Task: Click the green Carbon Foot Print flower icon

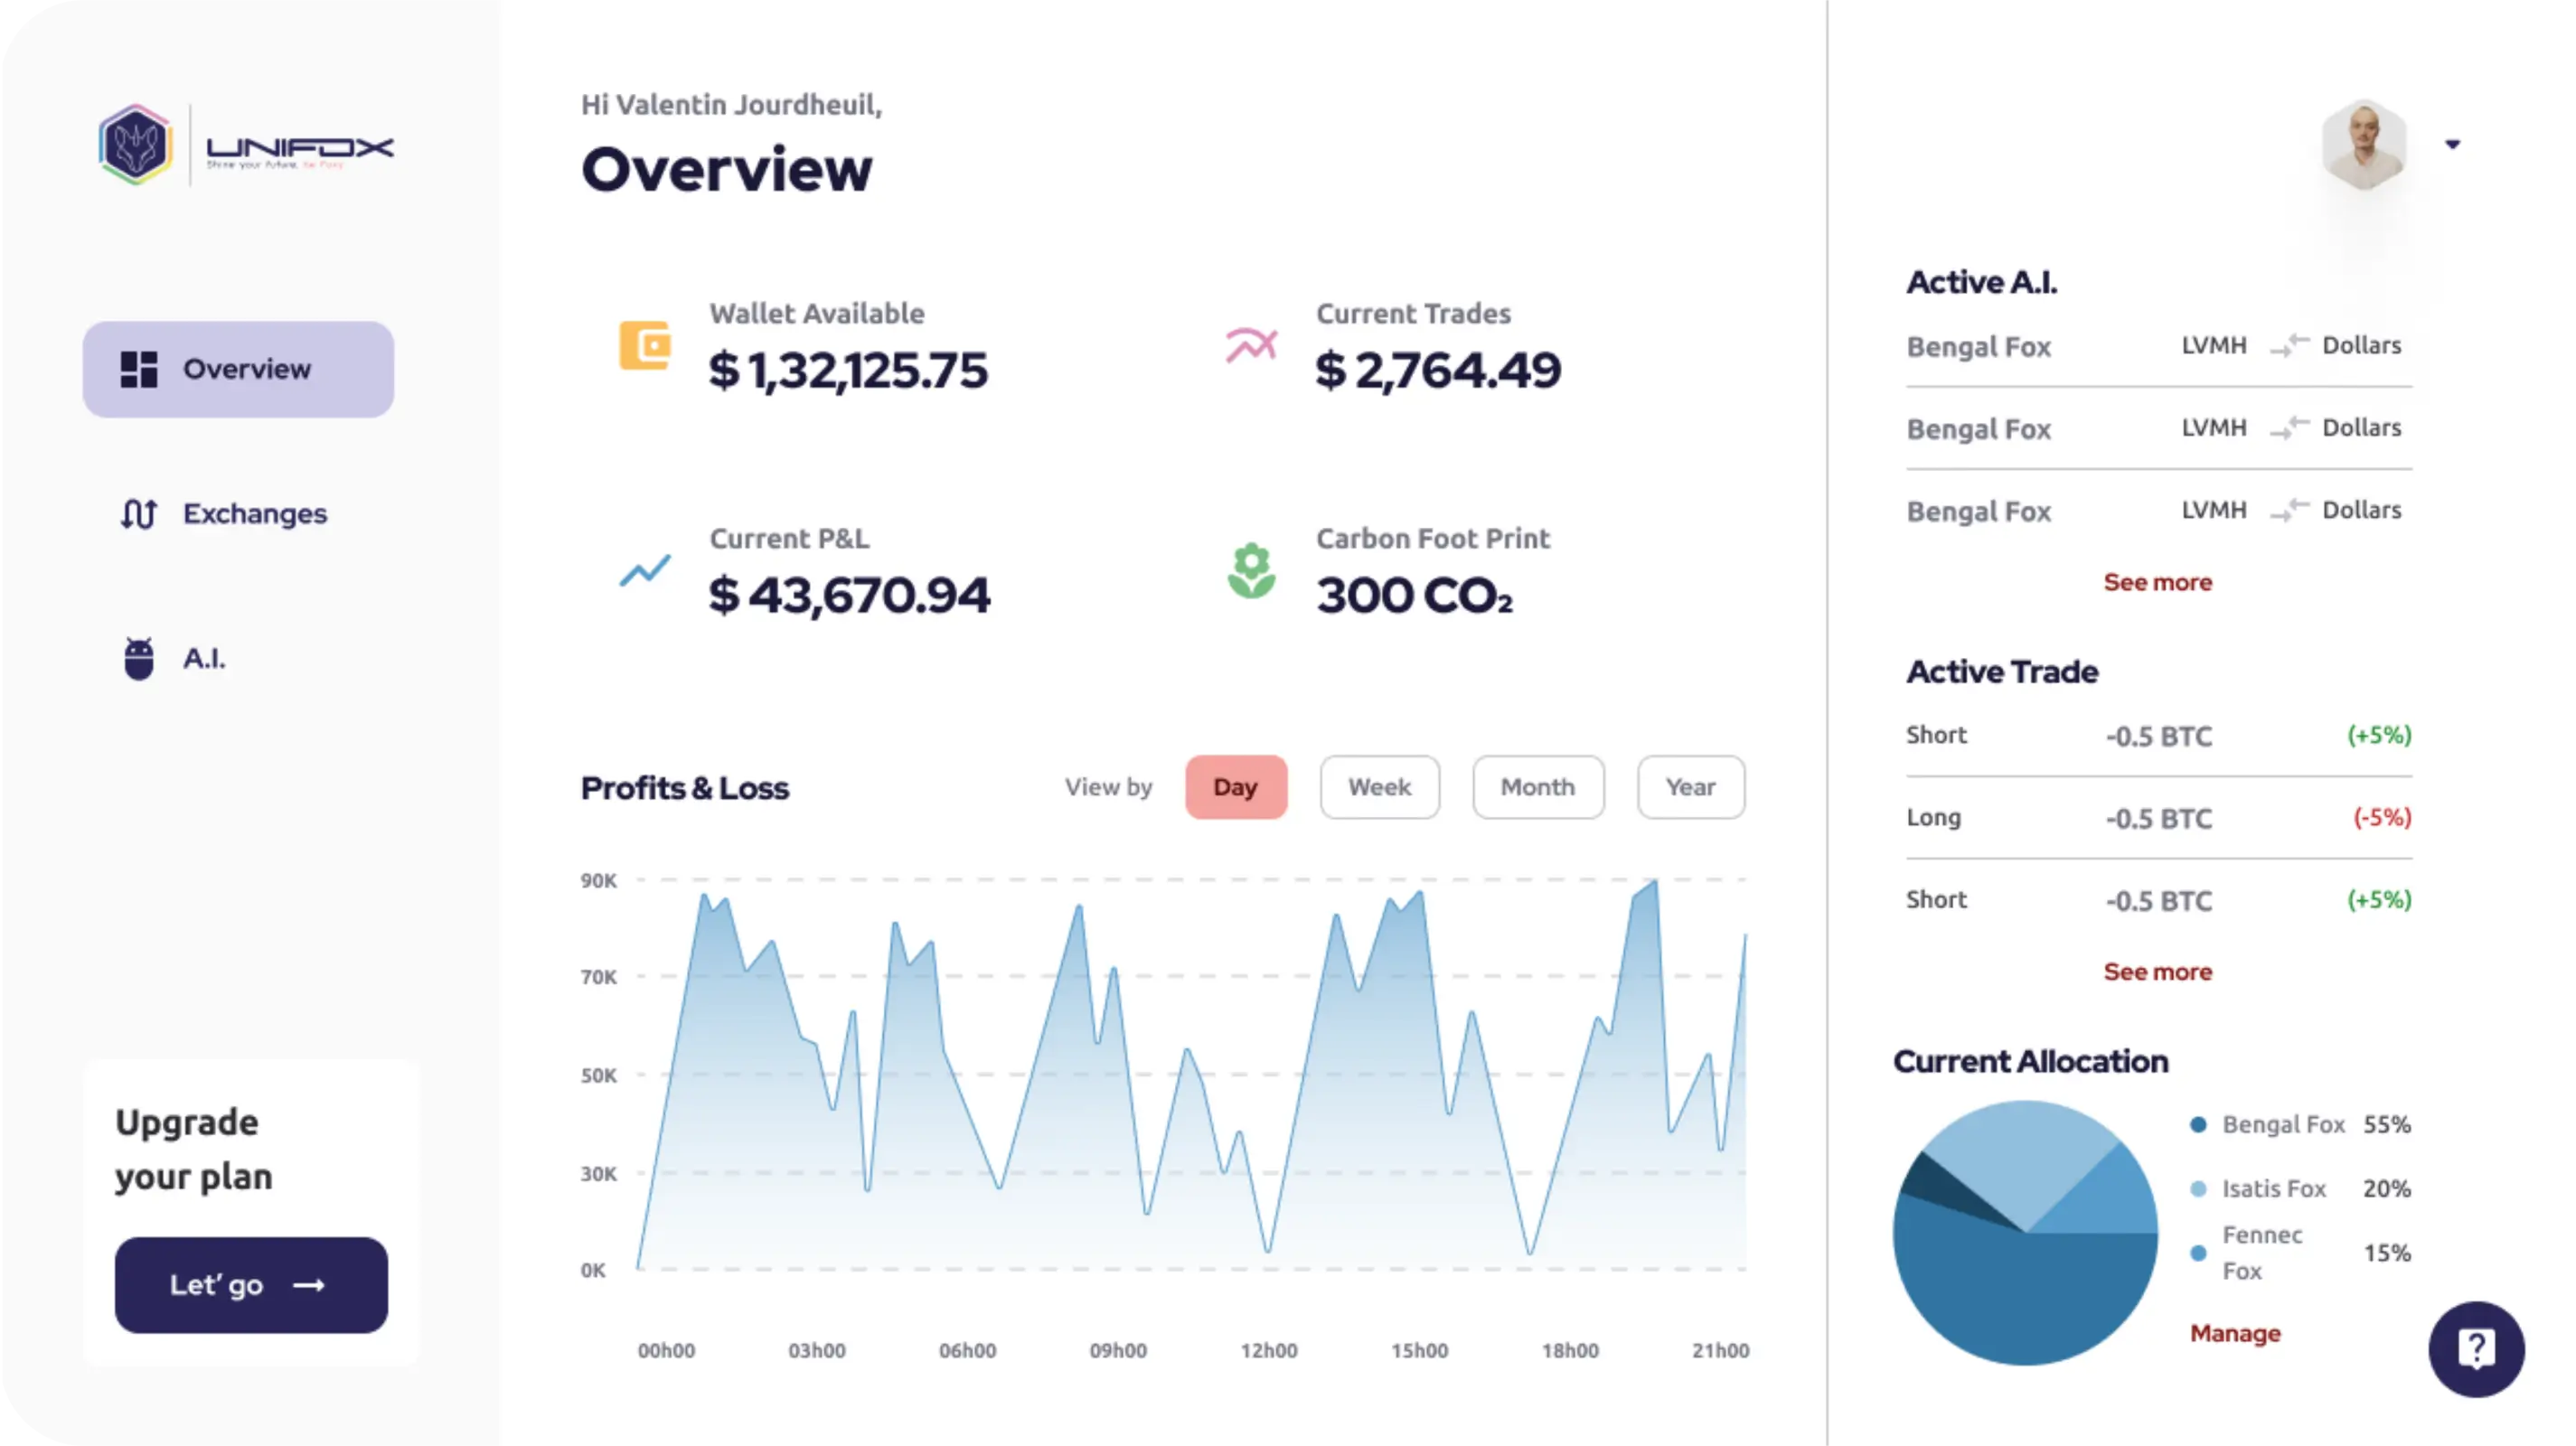Action: 1251,570
